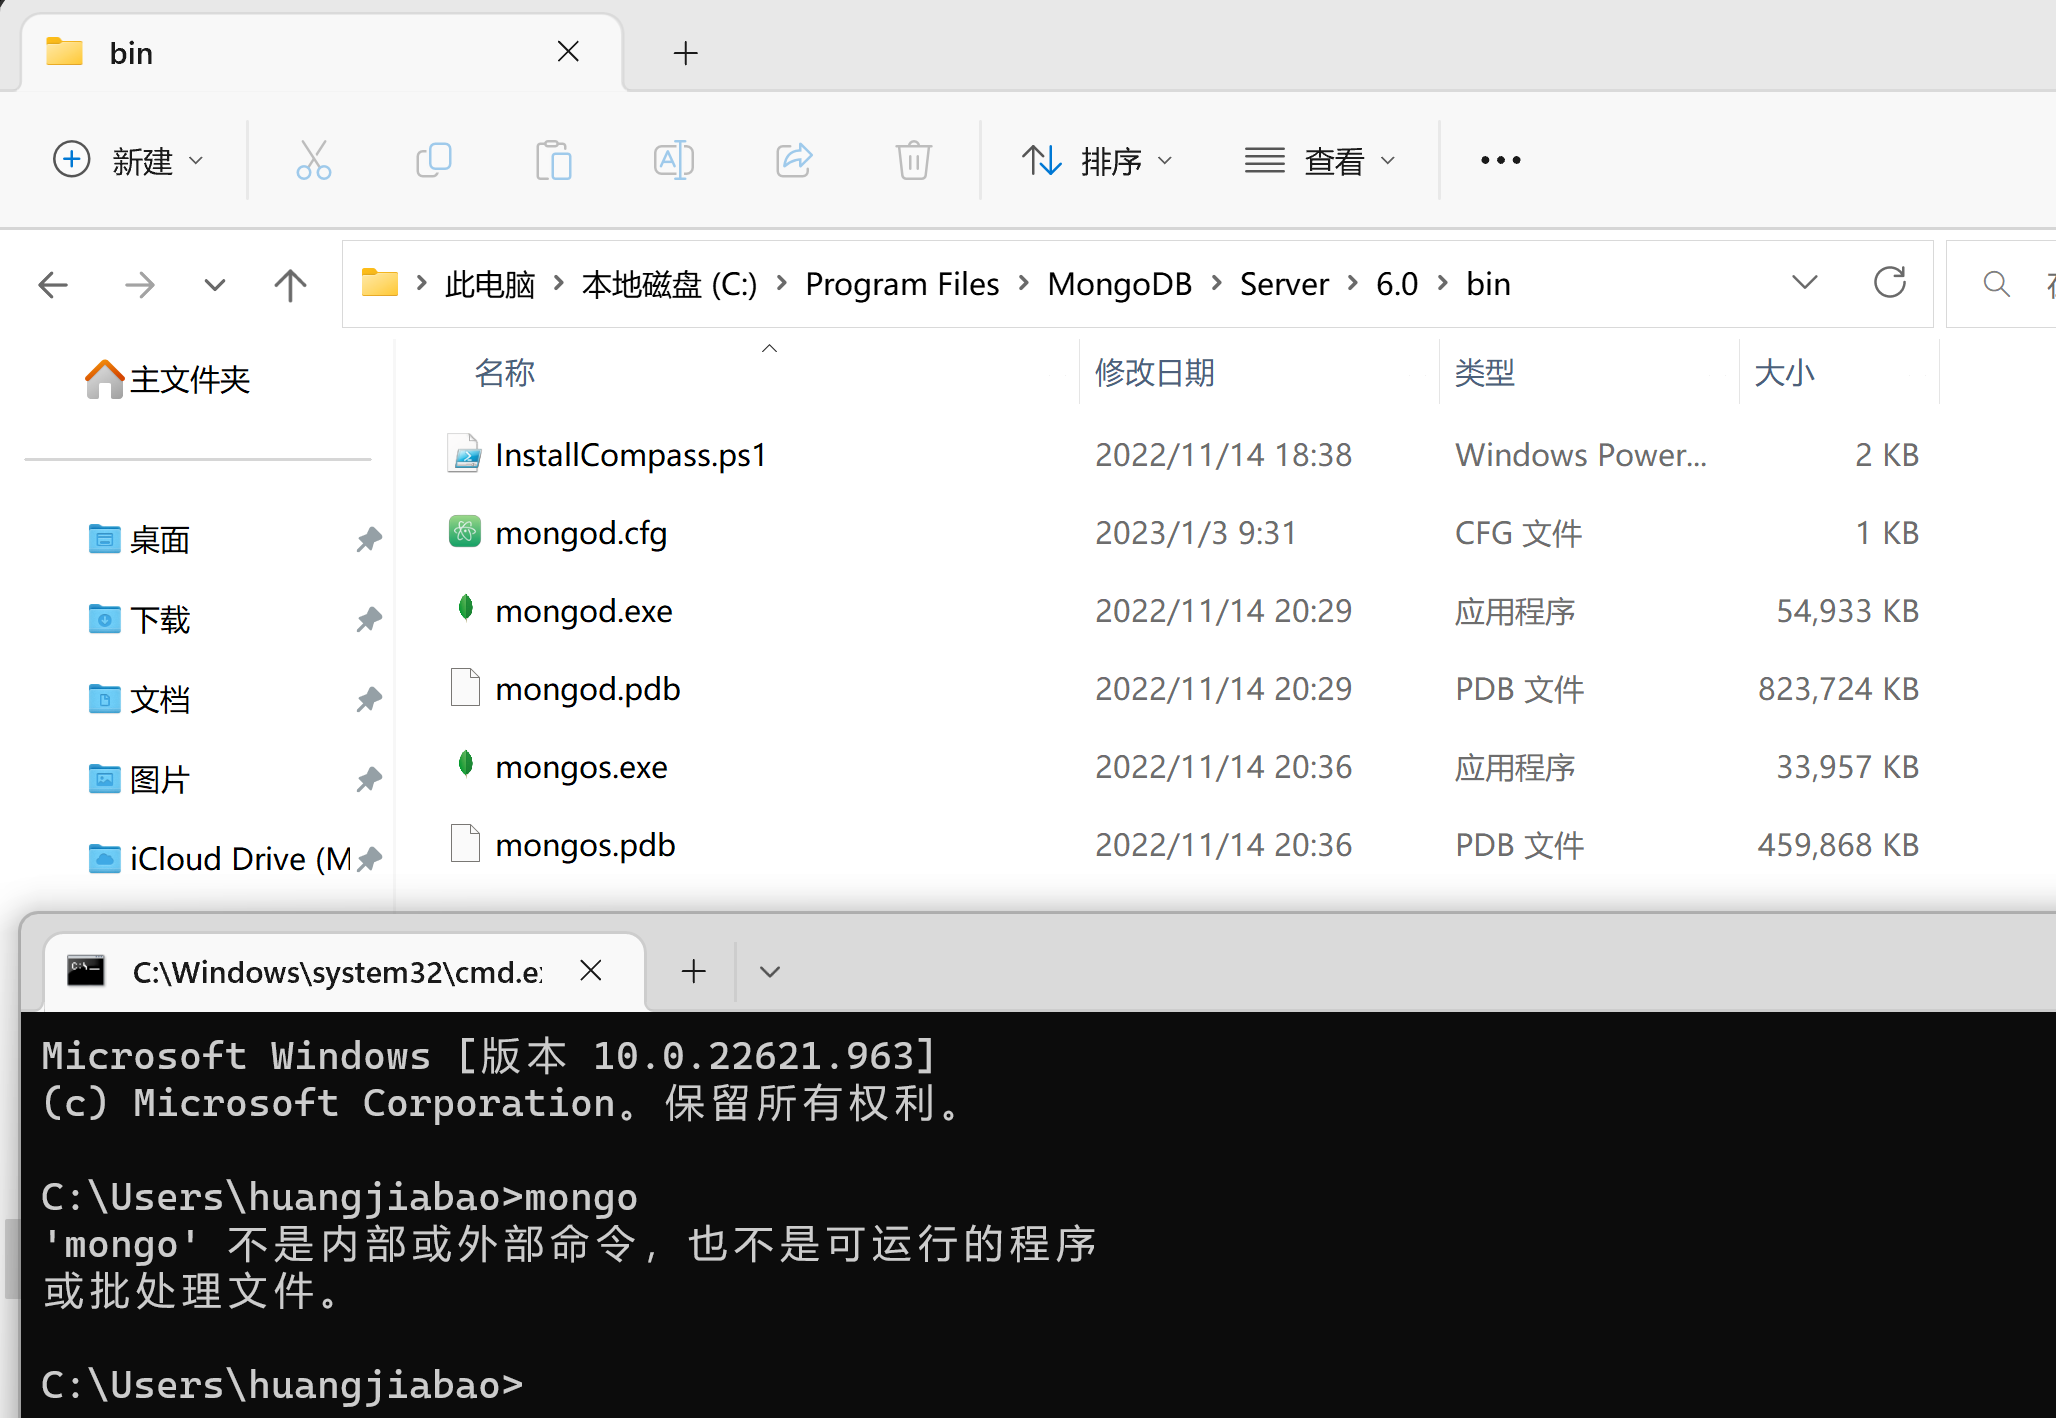2056x1418 pixels.
Task: Click Program Files breadcrumb
Action: pyautogui.click(x=902, y=284)
